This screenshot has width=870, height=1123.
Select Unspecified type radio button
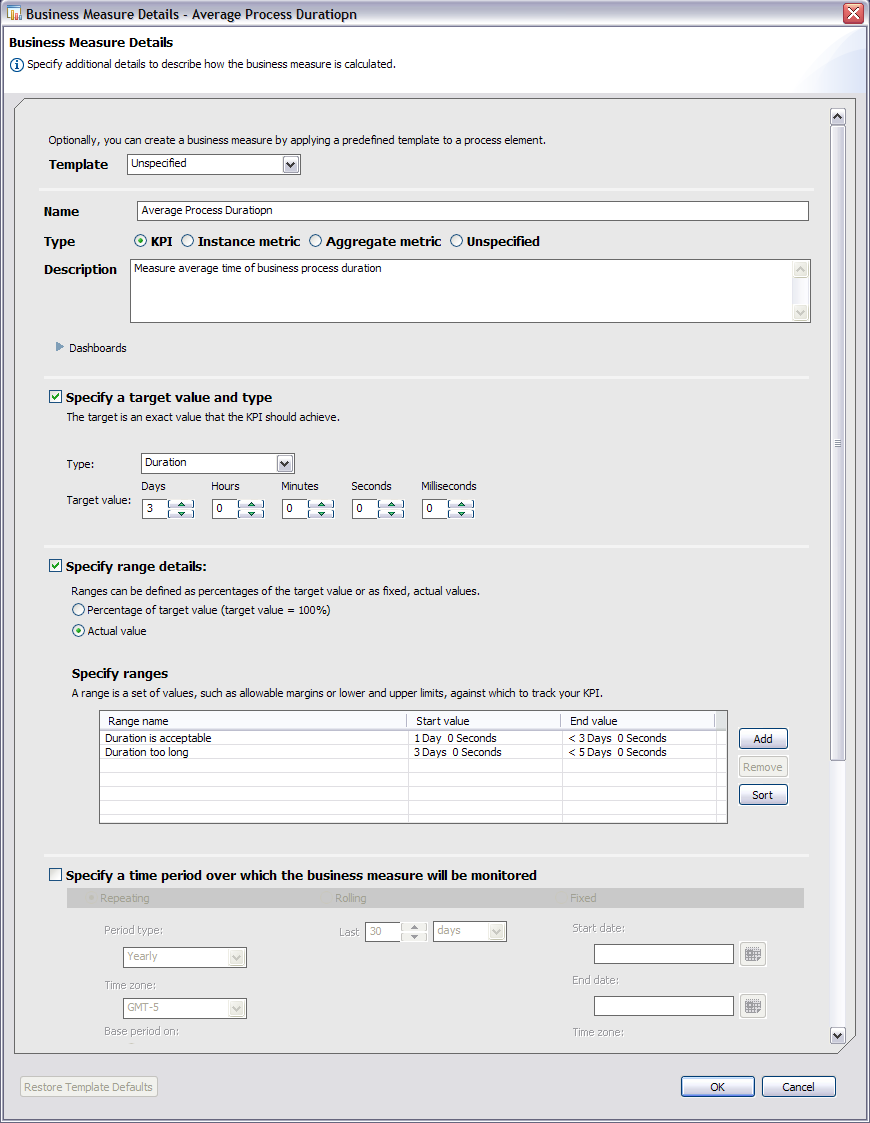[456, 241]
